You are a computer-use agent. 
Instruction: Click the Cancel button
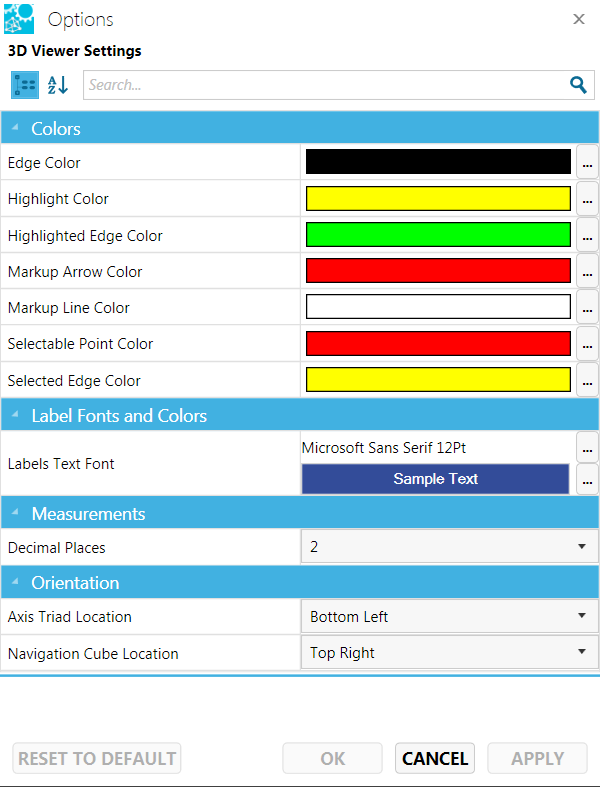435,759
